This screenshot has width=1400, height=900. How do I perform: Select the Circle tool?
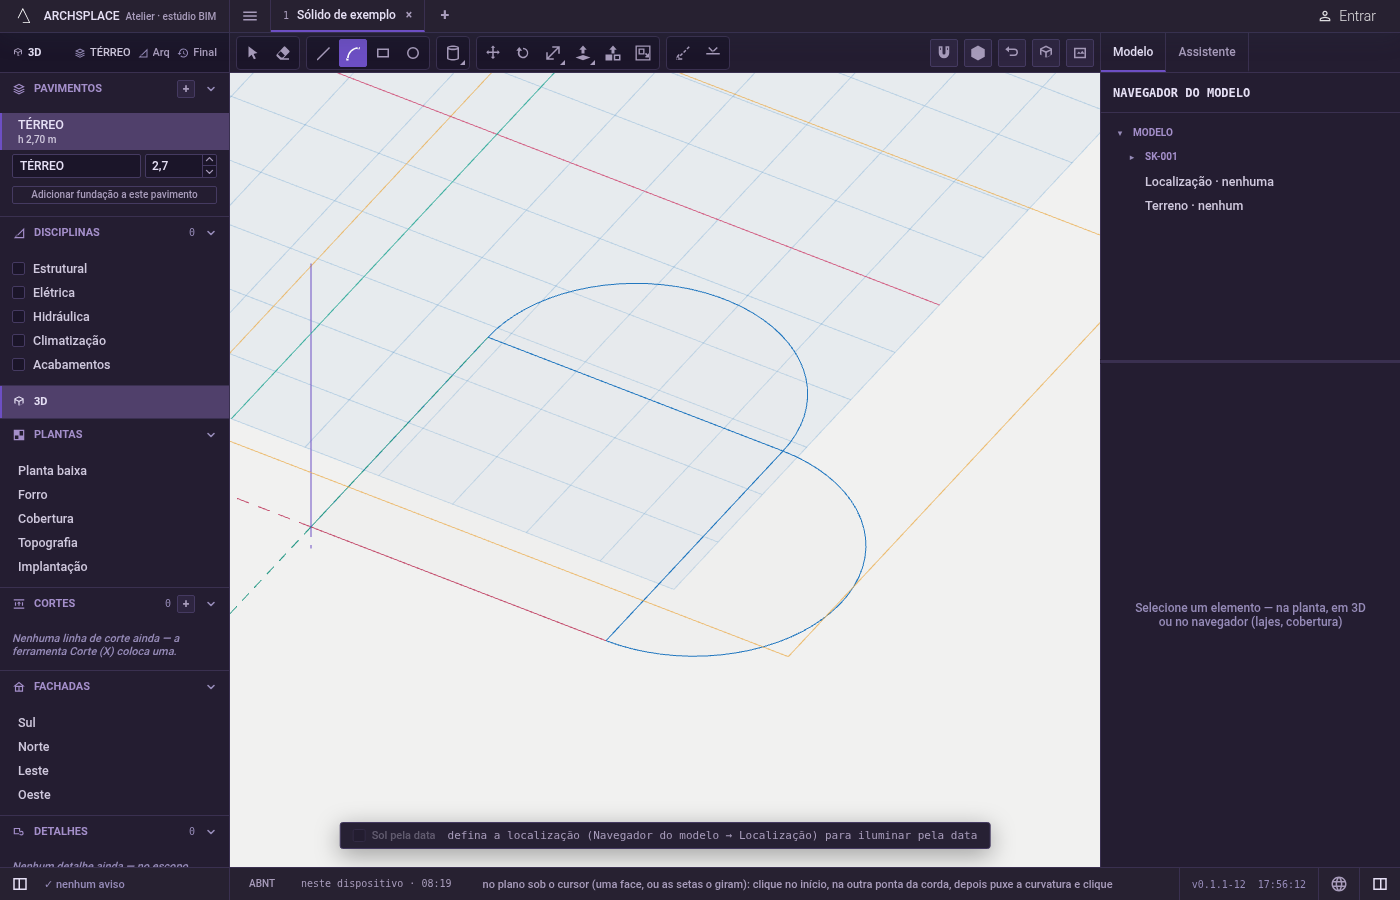[x=413, y=53]
